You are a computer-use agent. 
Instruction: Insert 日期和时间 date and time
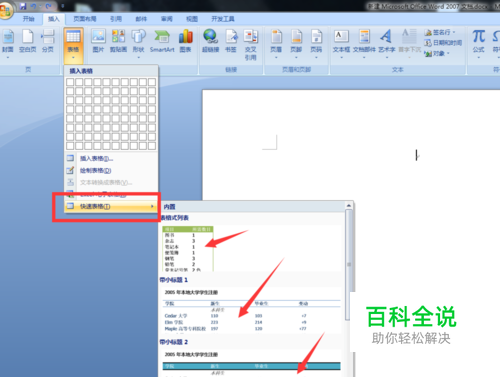(443, 43)
